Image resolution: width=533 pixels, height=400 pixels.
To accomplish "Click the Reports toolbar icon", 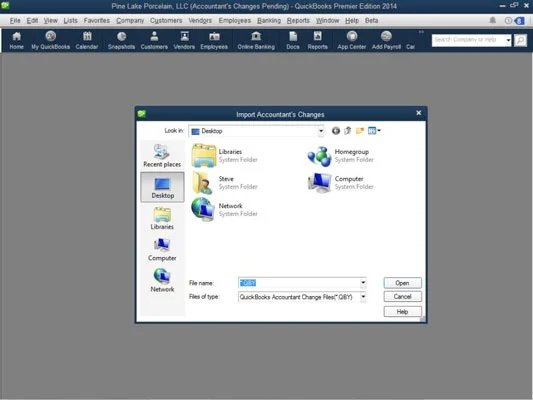I will pyautogui.click(x=317, y=40).
